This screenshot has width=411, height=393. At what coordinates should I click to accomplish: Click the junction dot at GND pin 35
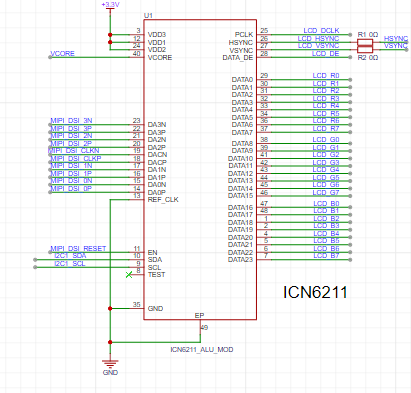pos(110,308)
